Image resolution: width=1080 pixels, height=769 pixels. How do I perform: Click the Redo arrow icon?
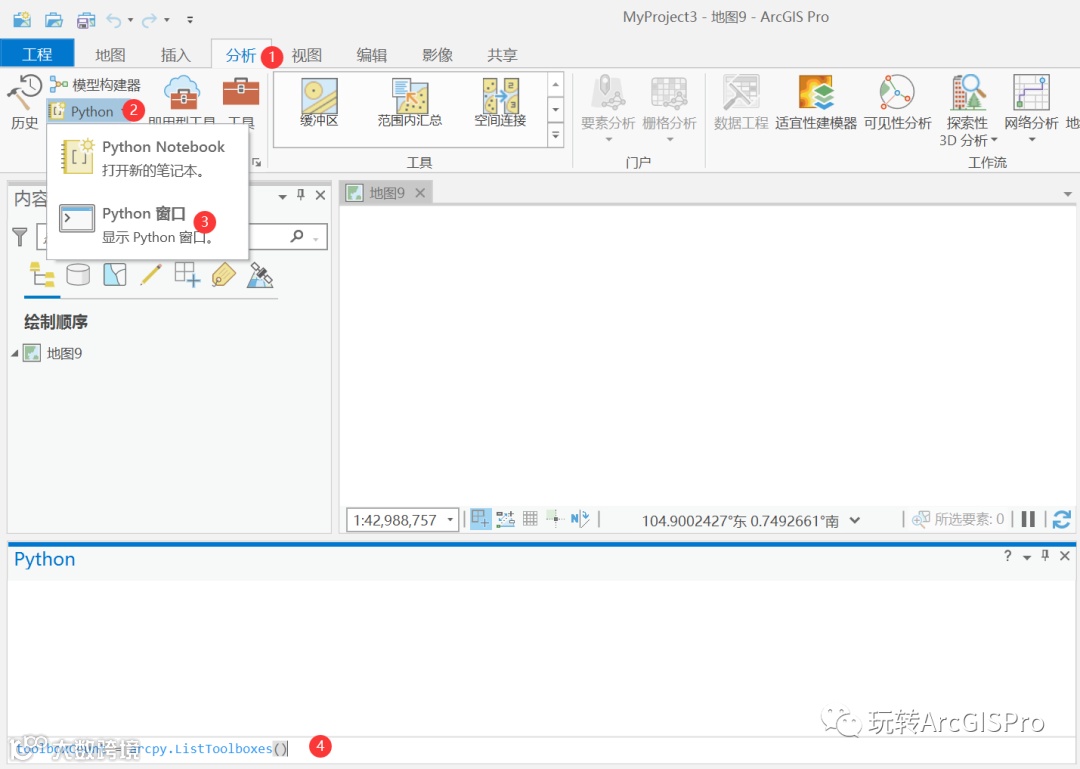[149, 21]
